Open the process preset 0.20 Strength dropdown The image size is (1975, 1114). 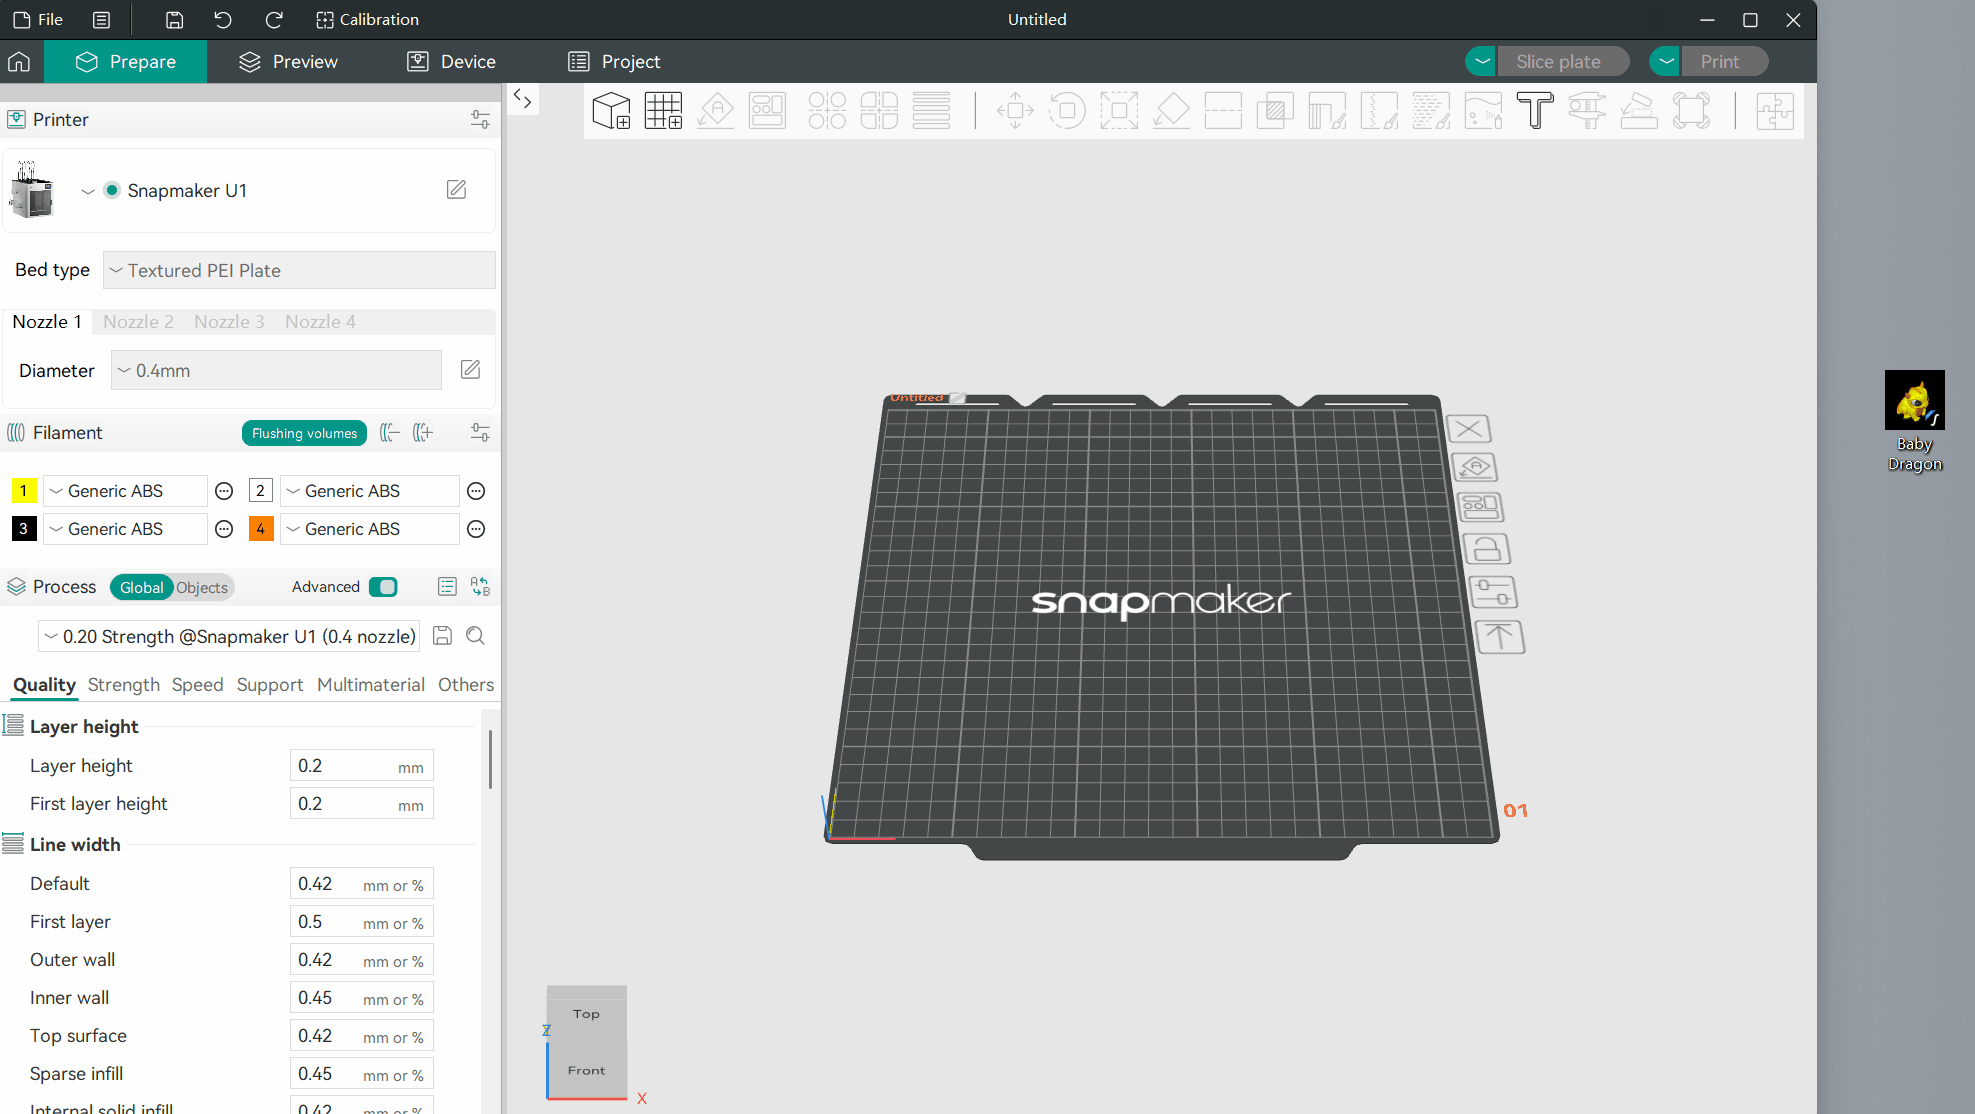pyautogui.click(x=230, y=636)
